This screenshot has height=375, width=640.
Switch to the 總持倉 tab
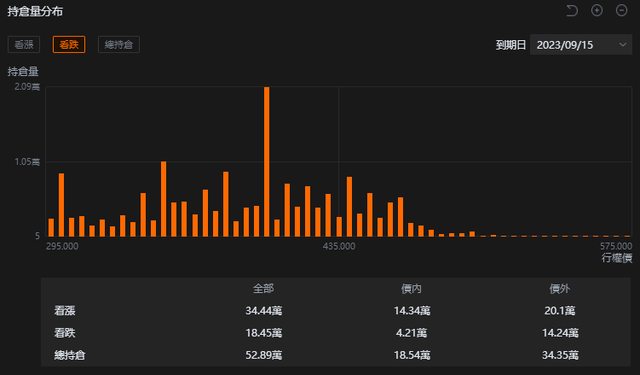[x=119, y=44]
